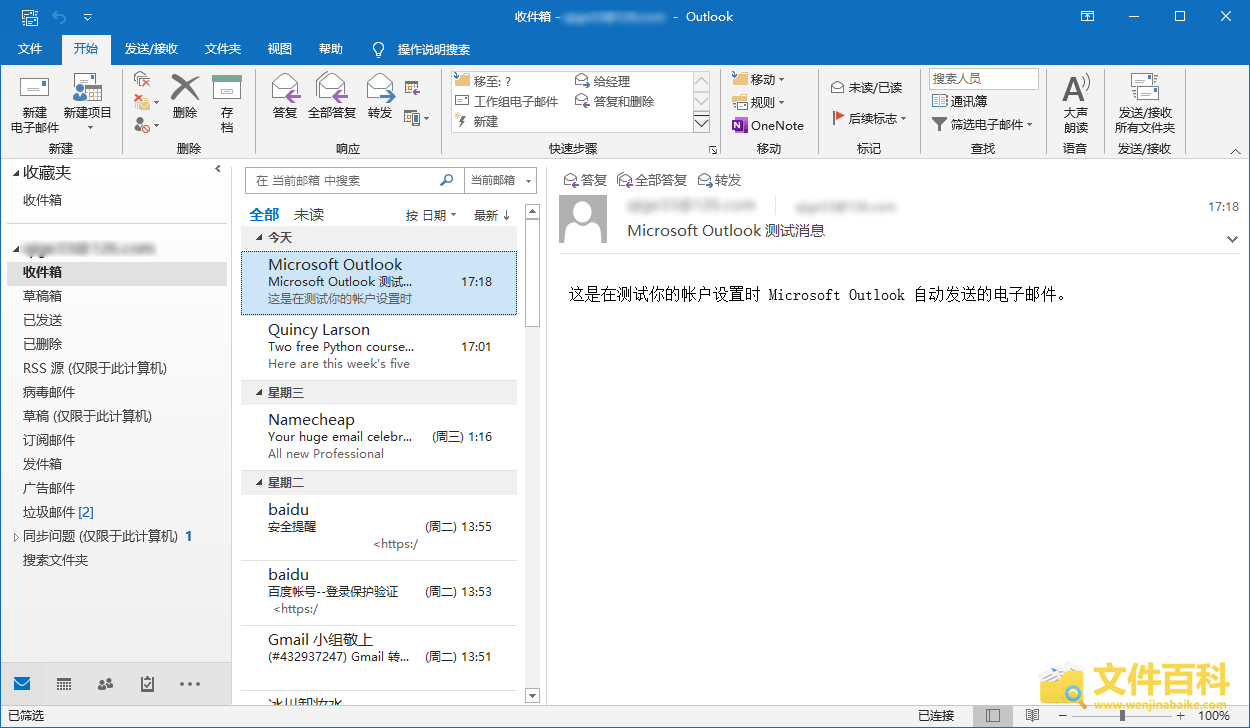Click the Ignore conversation icon

[142, 79]
